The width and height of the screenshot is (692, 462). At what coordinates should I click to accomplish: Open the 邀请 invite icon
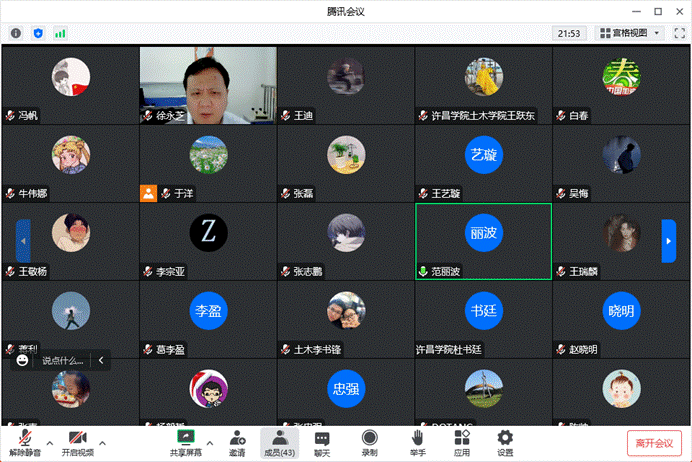coord(237,442)
